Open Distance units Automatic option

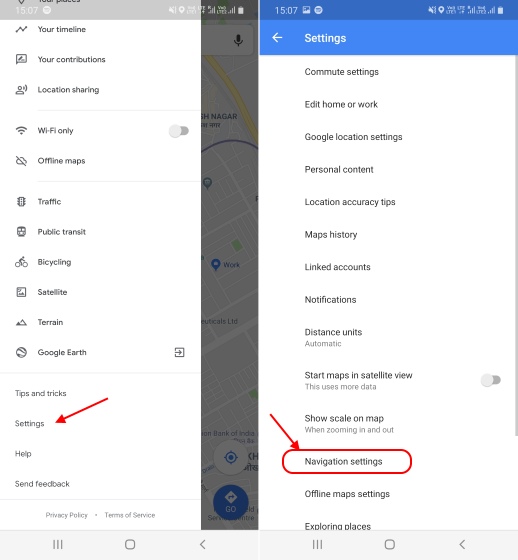[388, 338]
